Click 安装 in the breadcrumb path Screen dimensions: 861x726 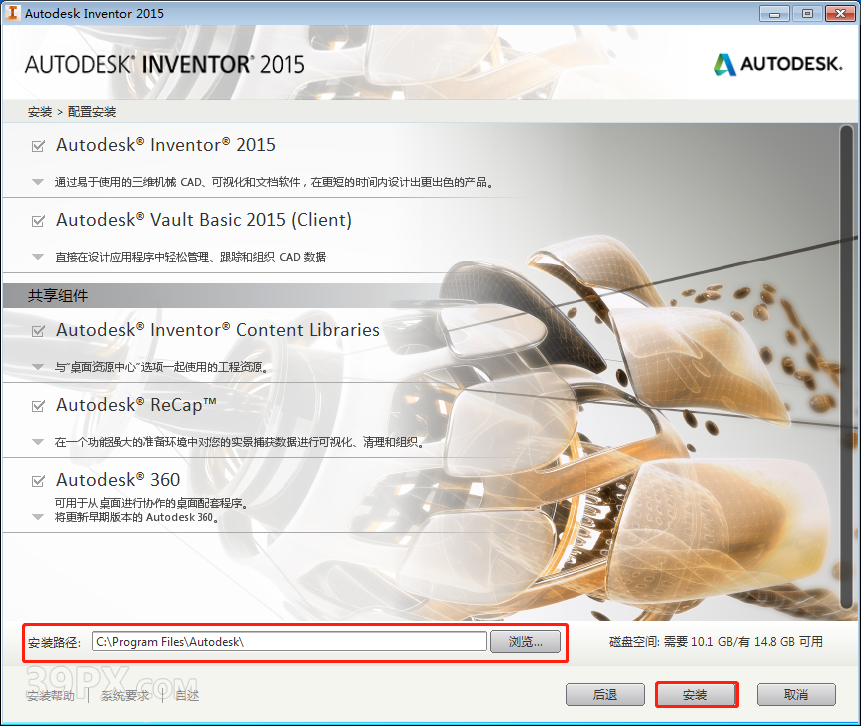[x=39, y=112]
